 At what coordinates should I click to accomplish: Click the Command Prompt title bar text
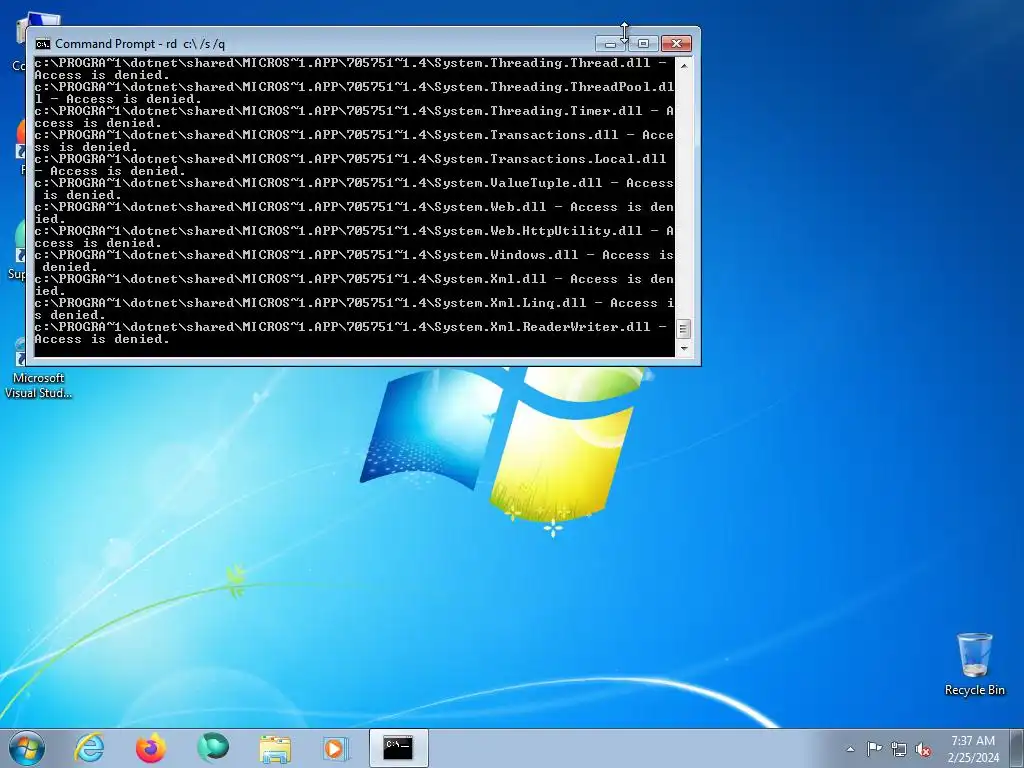click(140, 44)
